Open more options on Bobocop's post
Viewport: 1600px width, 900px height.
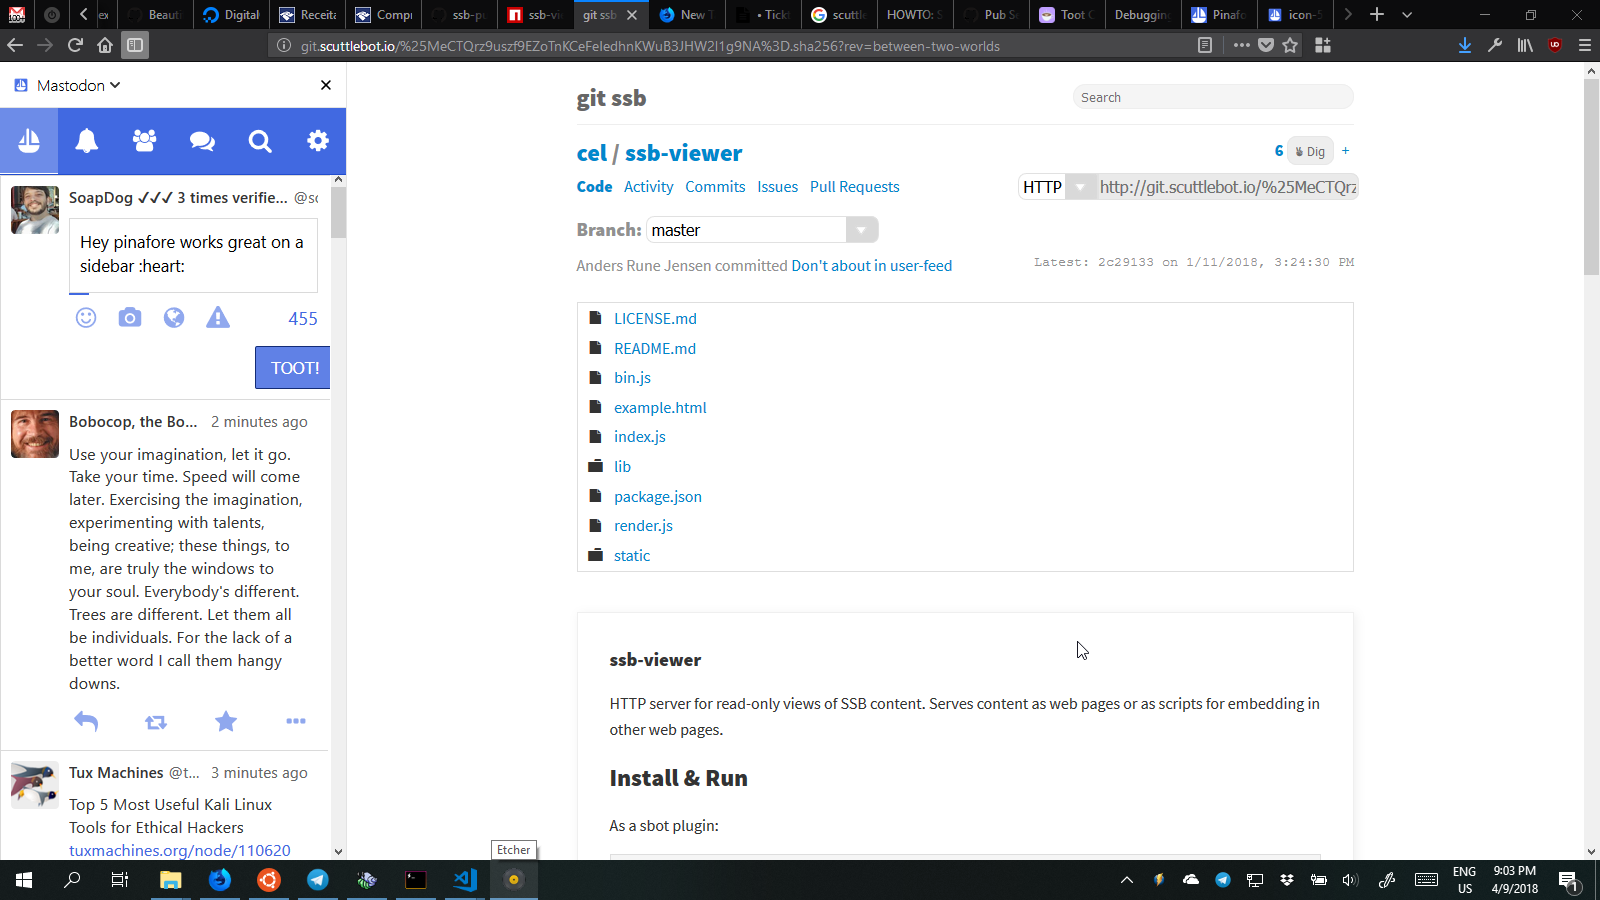296,721
